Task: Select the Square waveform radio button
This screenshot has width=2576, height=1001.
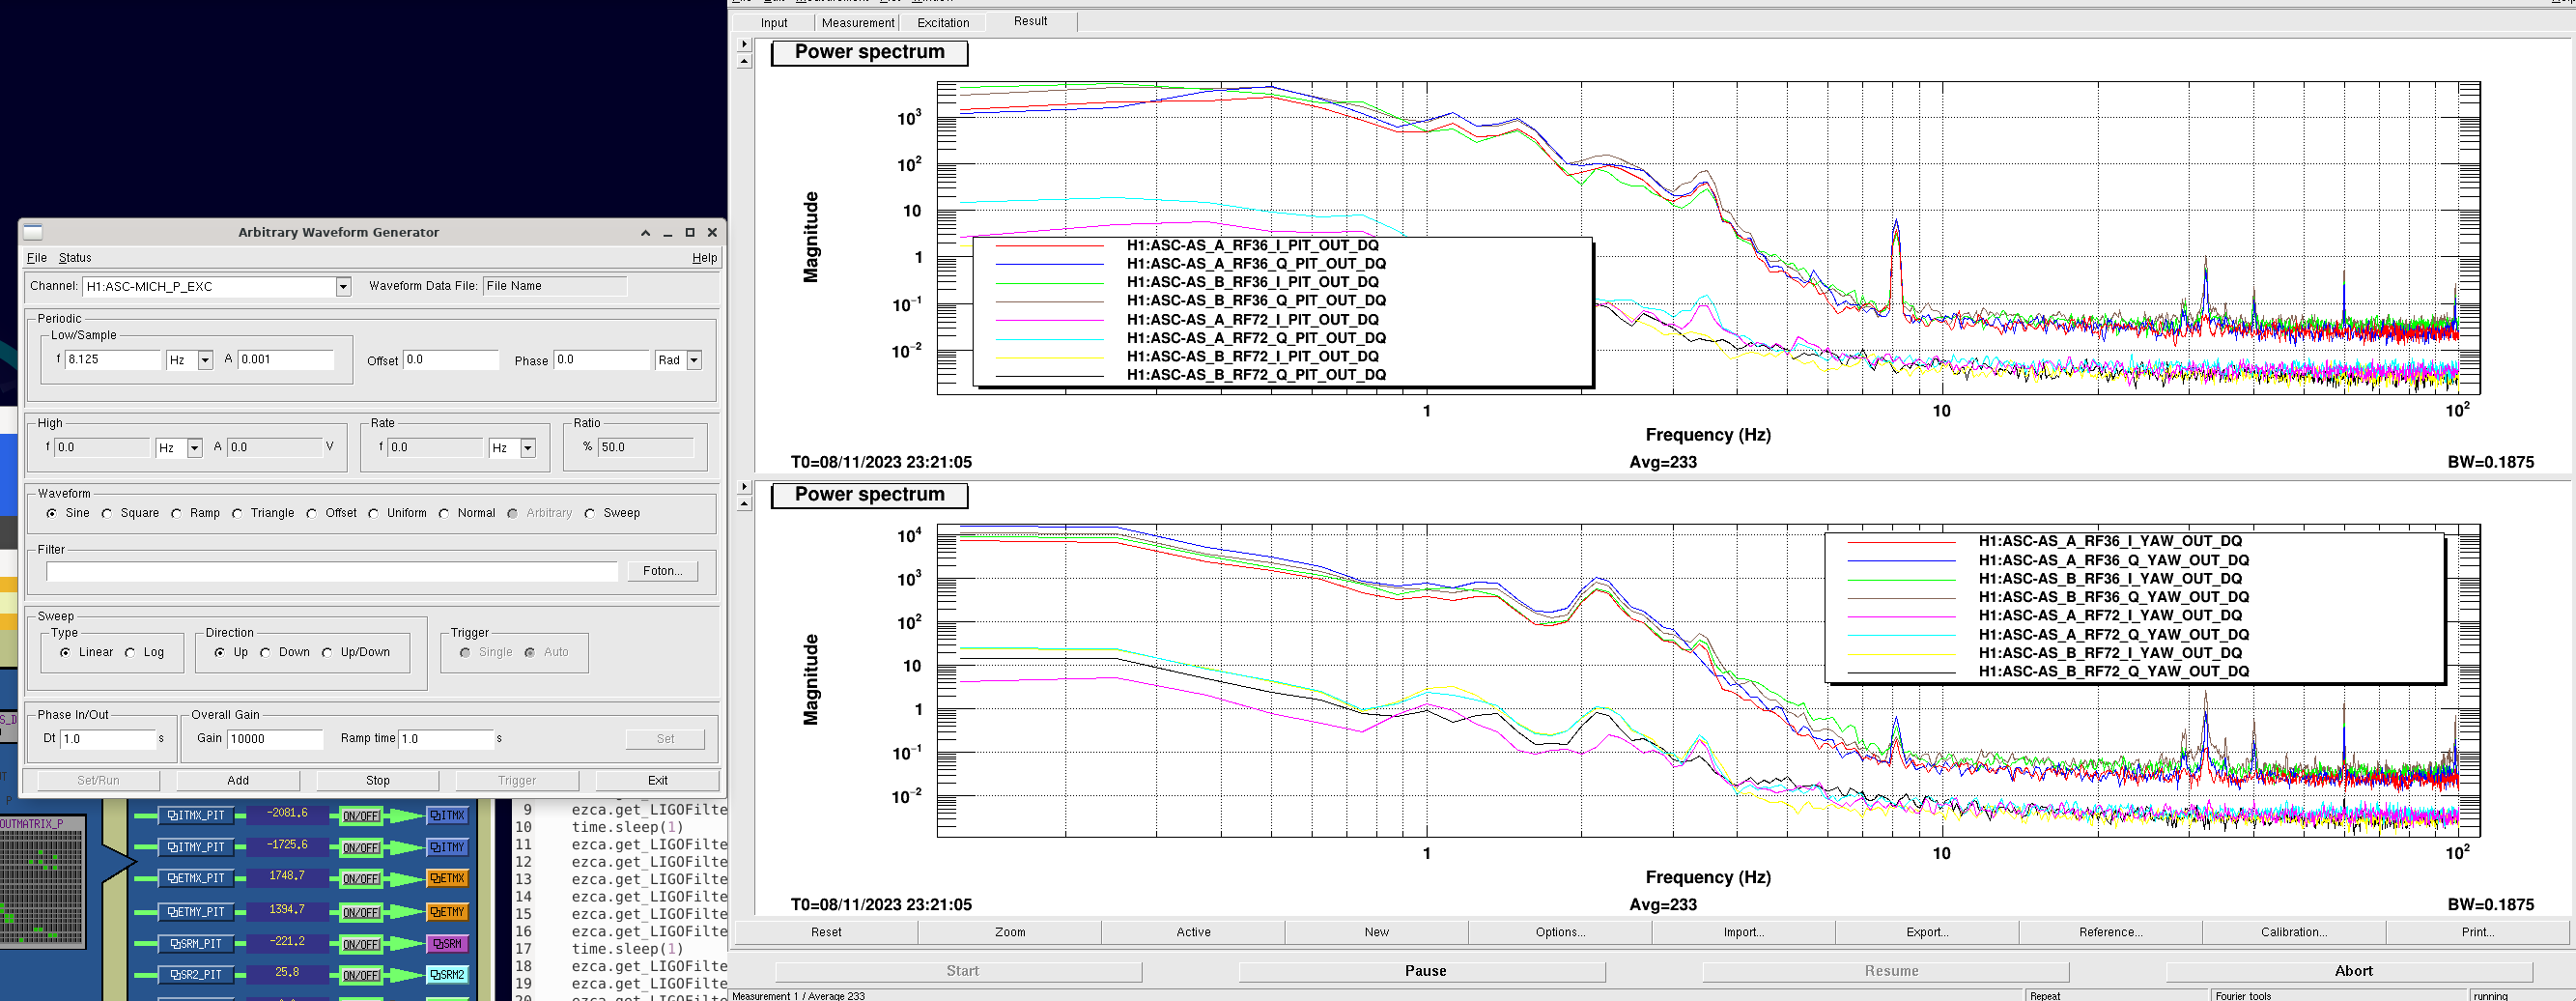Action: (x=107, y=514)
